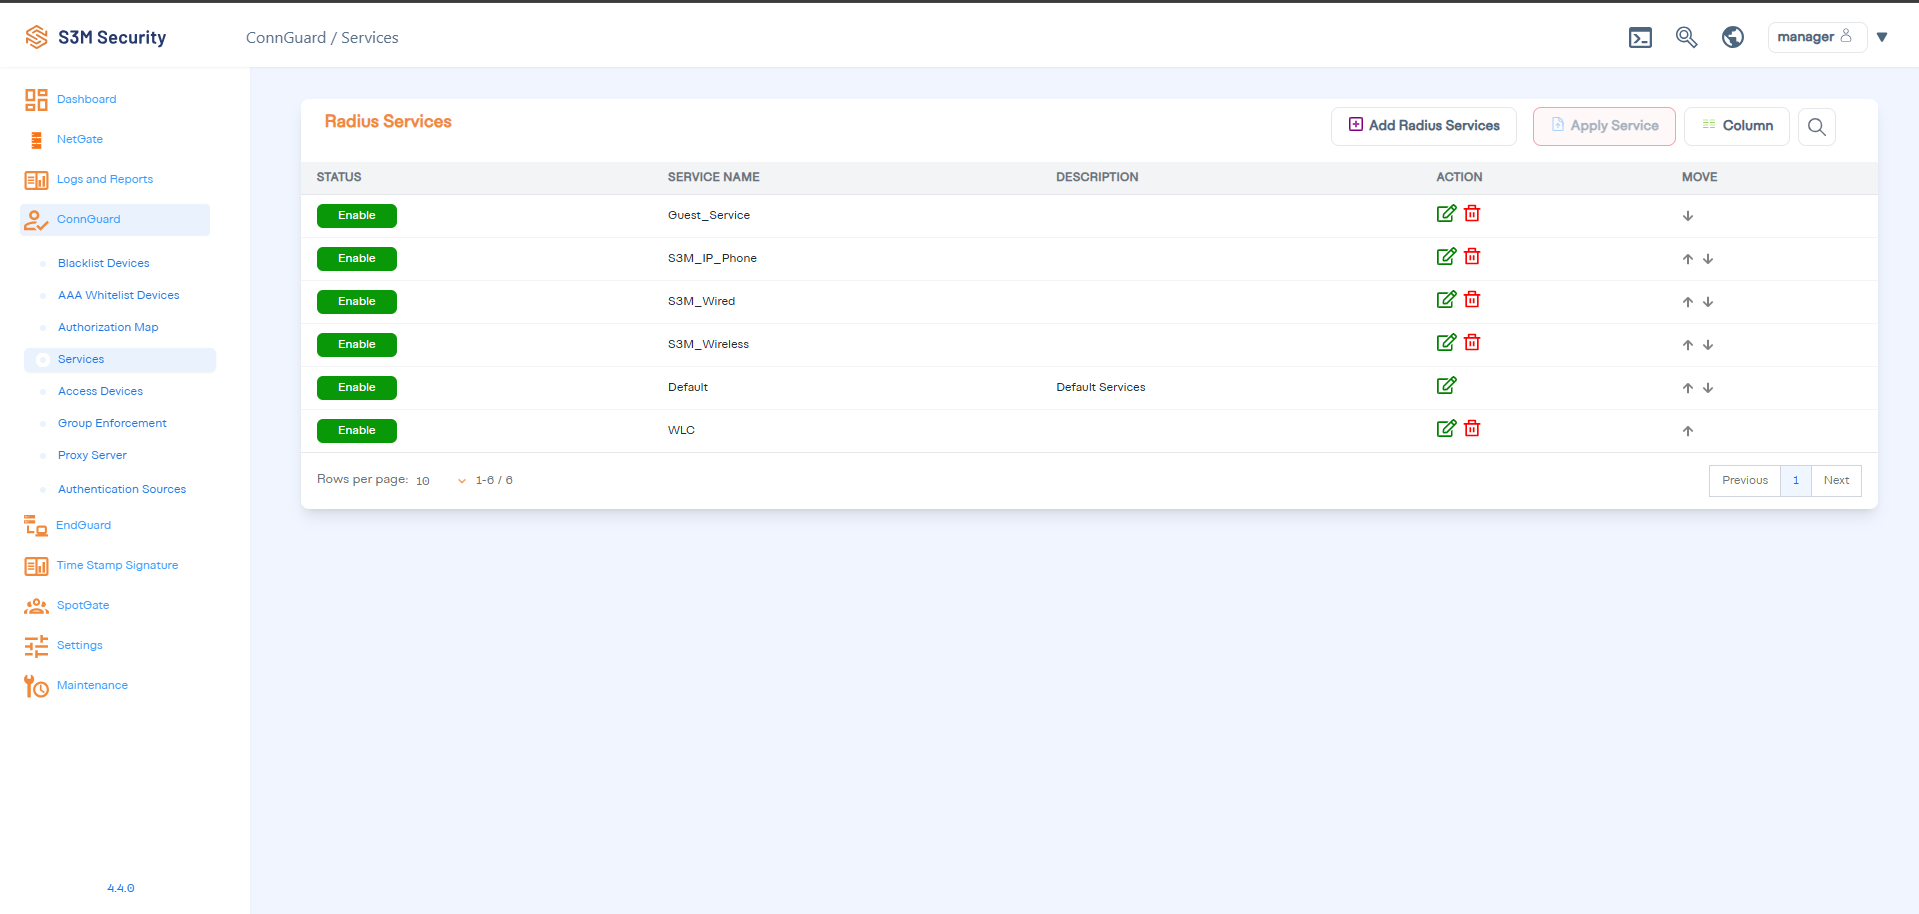
Task: Expand the Settings sidebar menu
Action: (80, 645)
